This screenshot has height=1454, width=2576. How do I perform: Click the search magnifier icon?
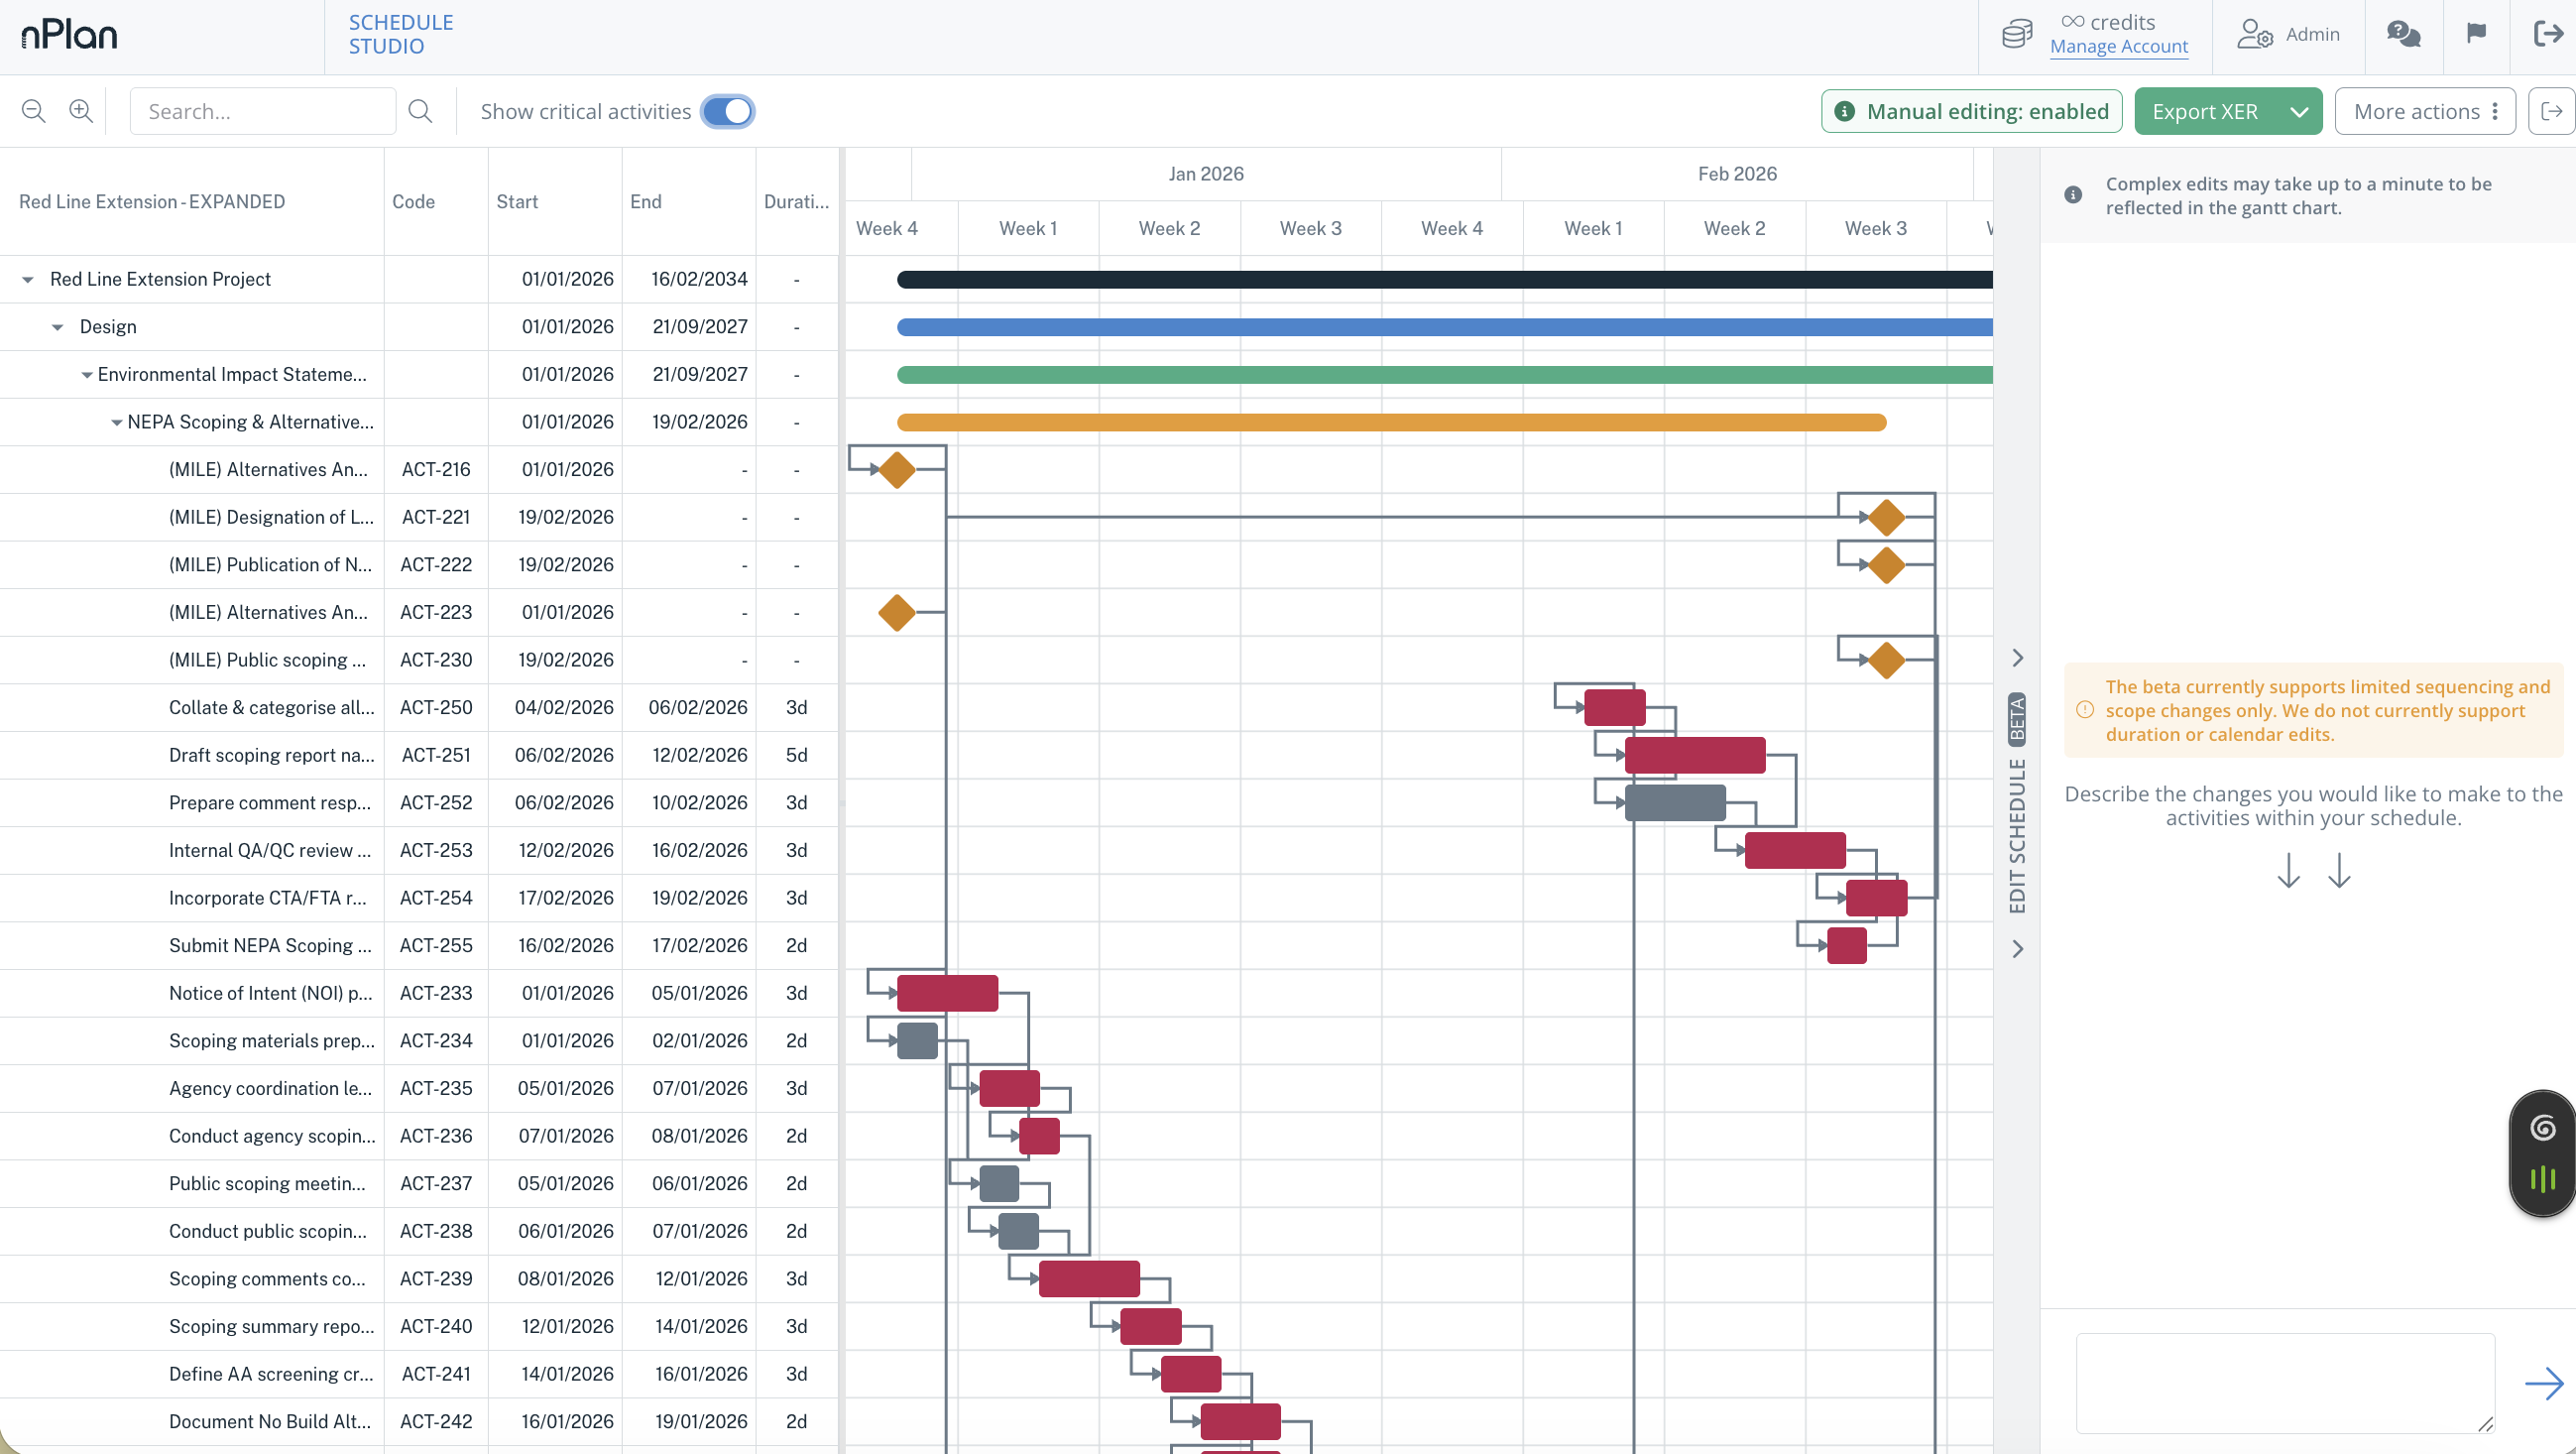pyautogui.click(x=421, y=111)
